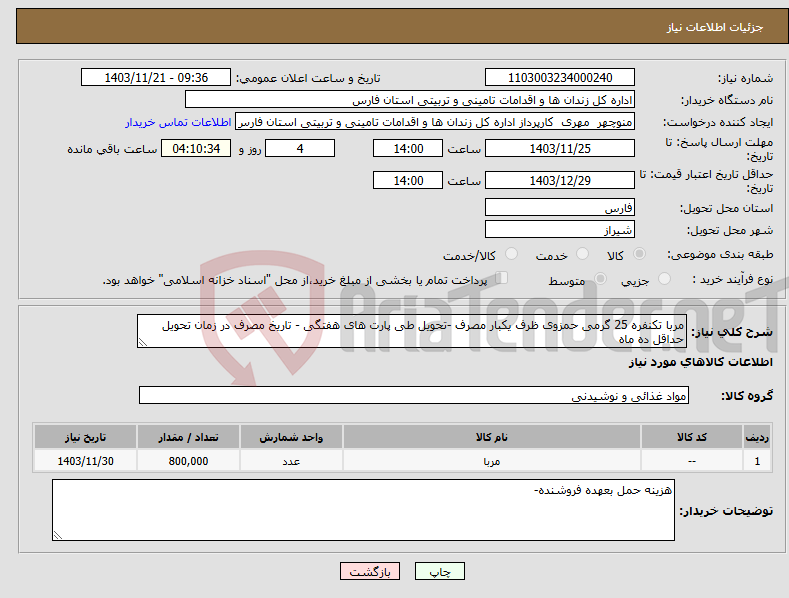Click the response deadline time 14:00 field
The width and height of the screenshot is (789, 598).
[408, 148]
